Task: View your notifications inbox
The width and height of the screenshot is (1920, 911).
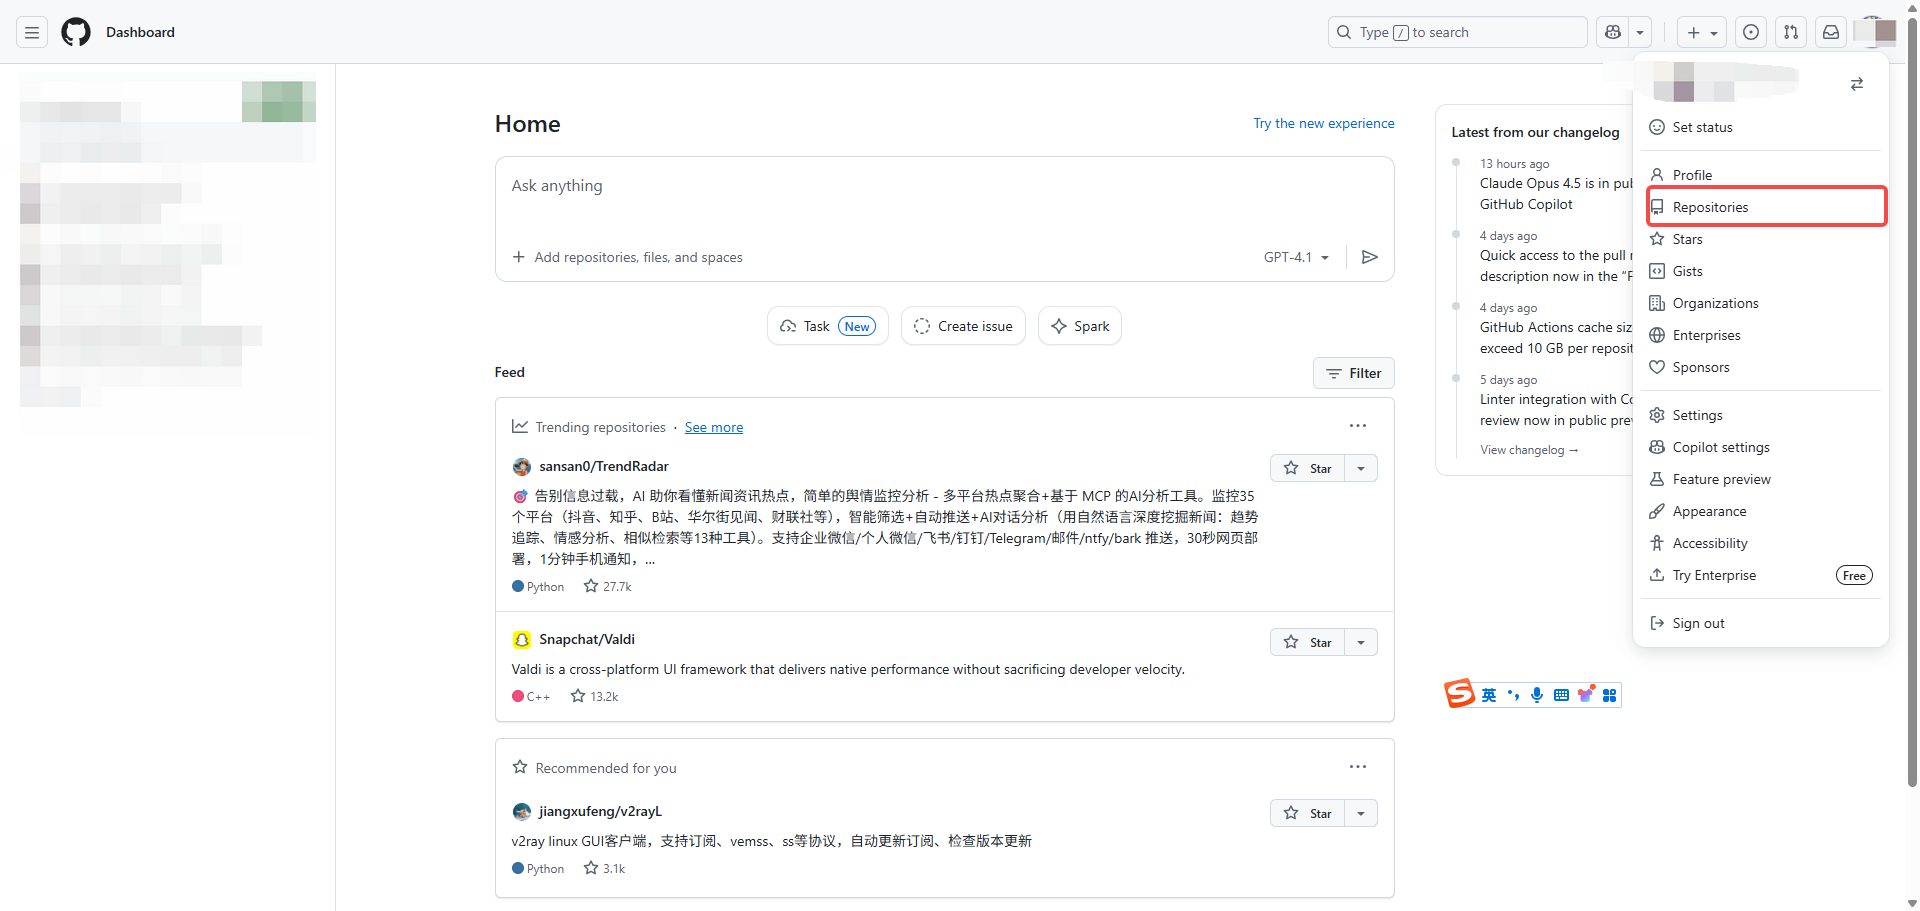Action: point(1831,32)
